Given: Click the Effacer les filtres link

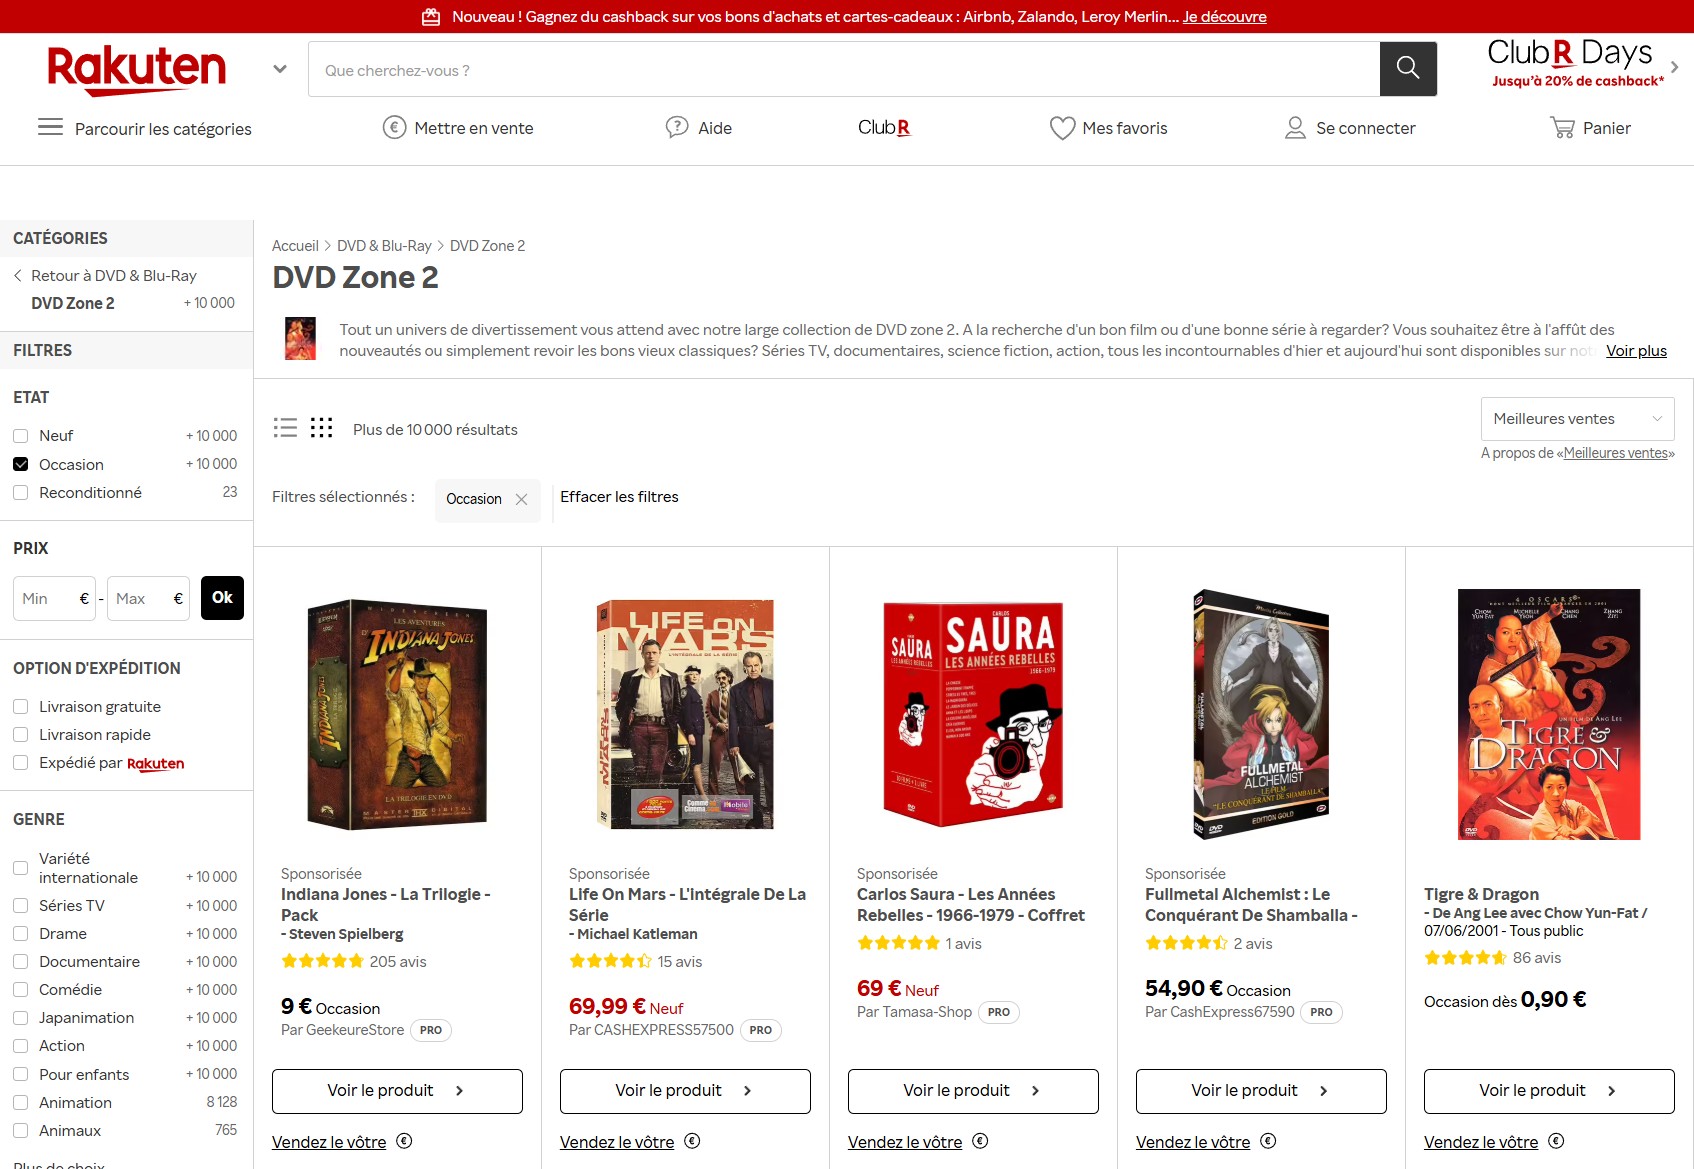Looking at the screenshot, I should click(x=619, y=497).
